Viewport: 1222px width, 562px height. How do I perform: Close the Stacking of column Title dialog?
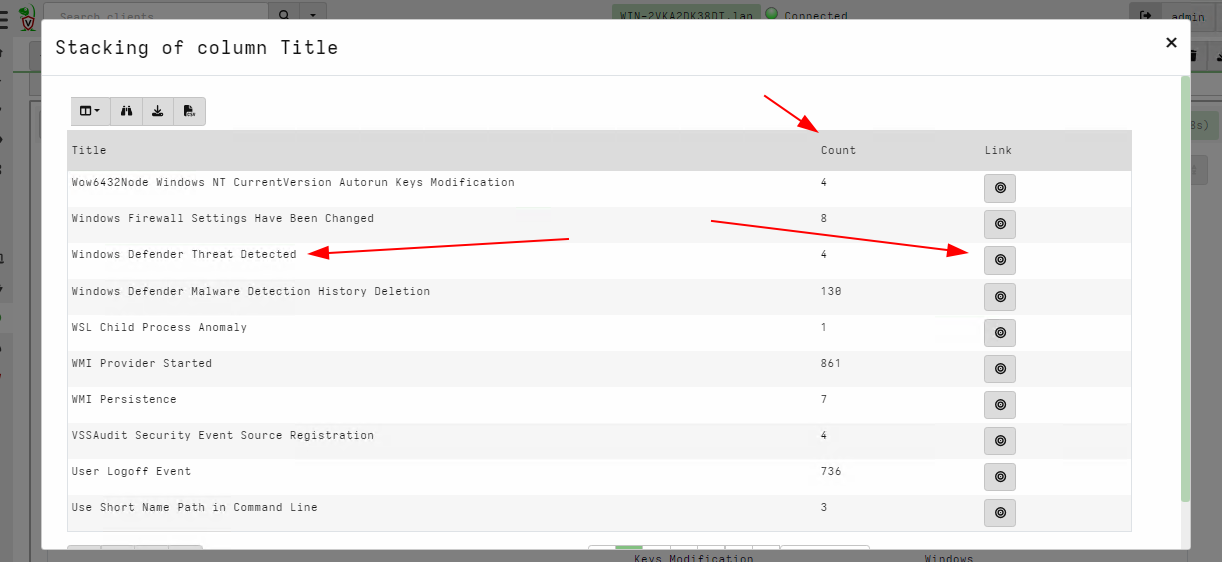click(1171, 42)
